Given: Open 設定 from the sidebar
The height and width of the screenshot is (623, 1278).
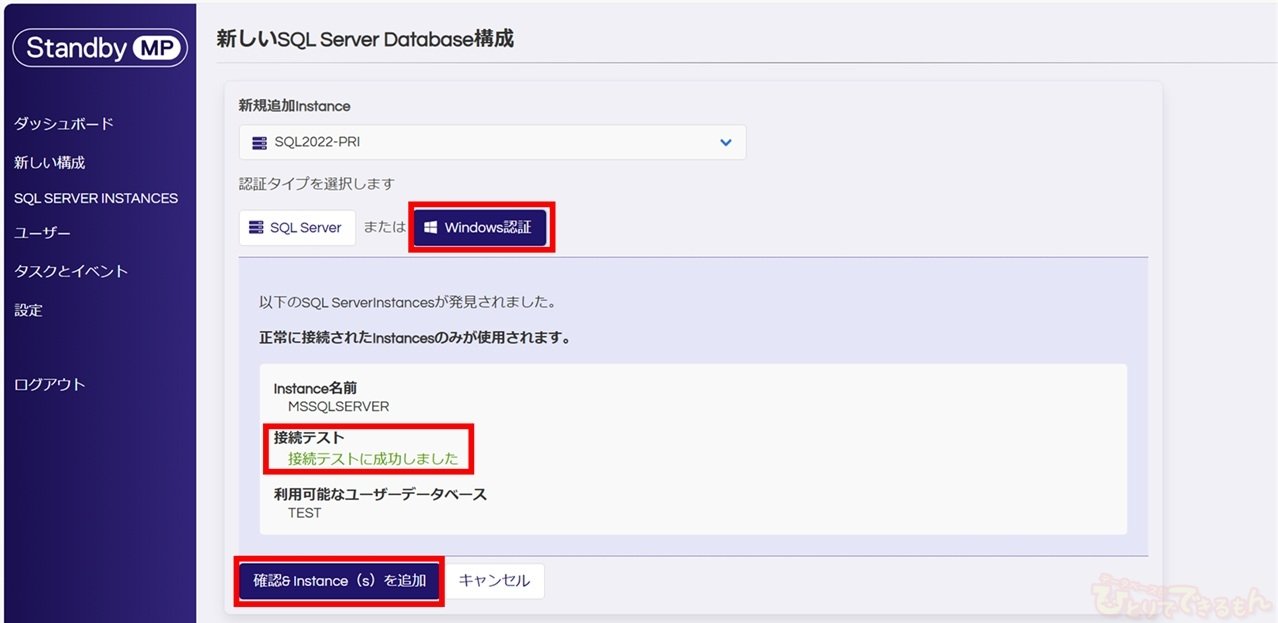Looking at the screenshot, I should point(28,310).
